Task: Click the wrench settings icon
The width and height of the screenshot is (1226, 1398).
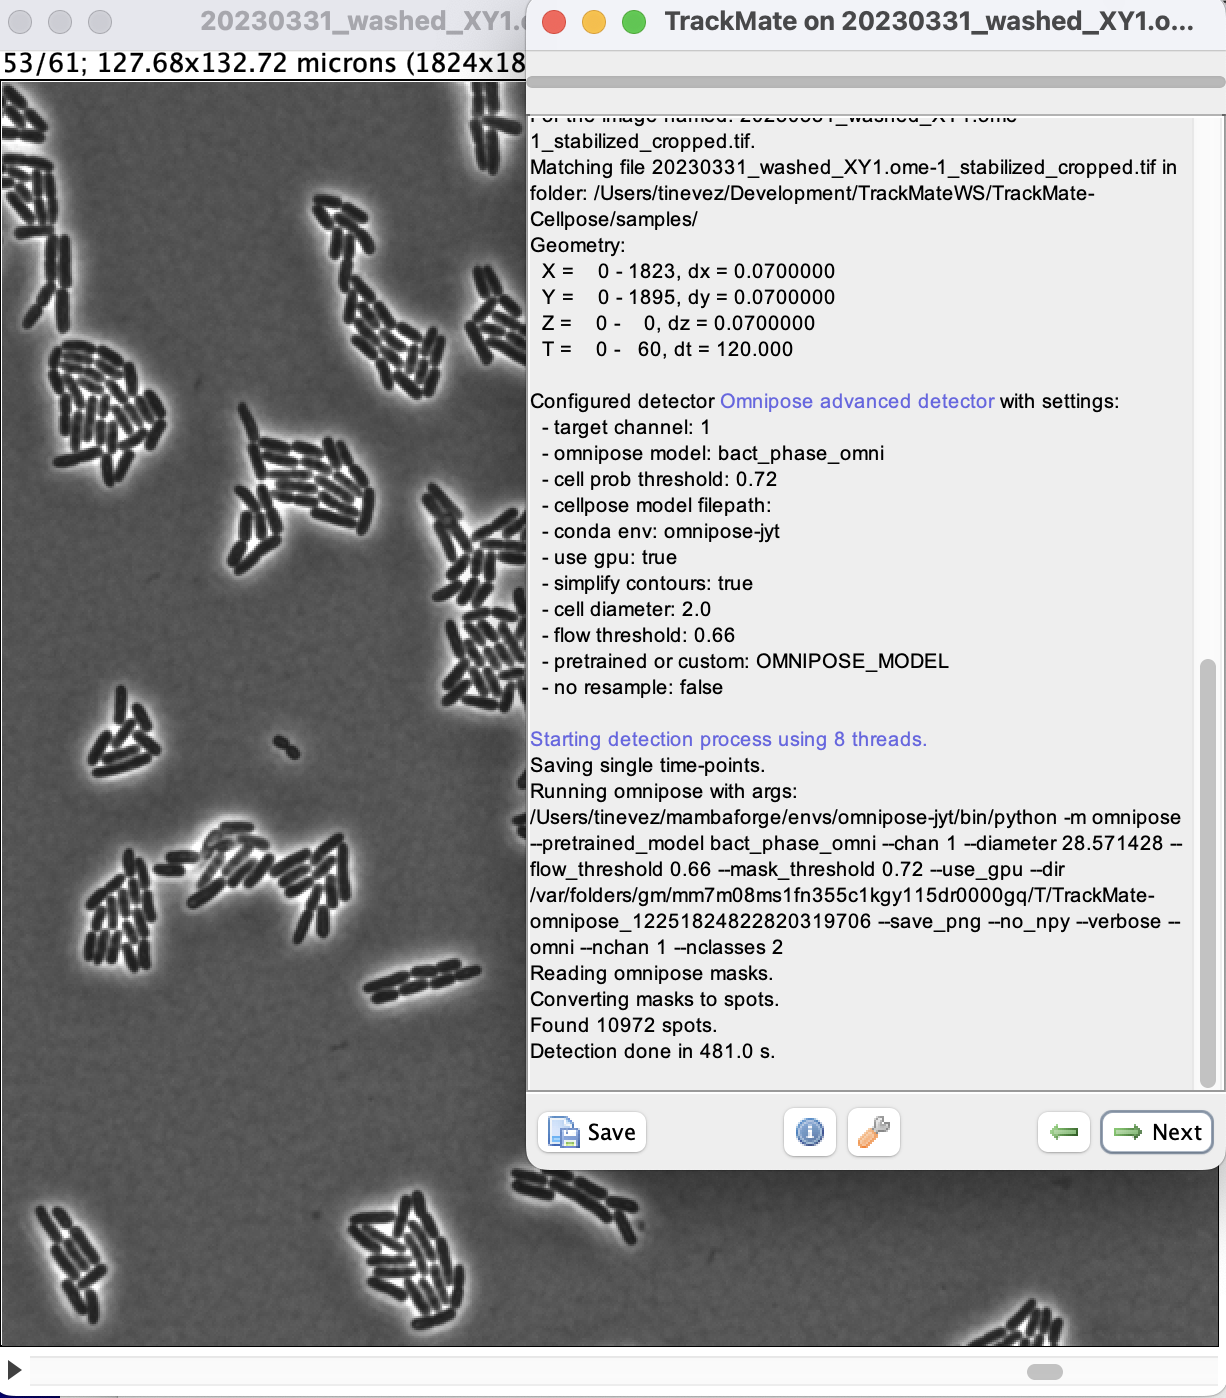Action: [872, 1132]
